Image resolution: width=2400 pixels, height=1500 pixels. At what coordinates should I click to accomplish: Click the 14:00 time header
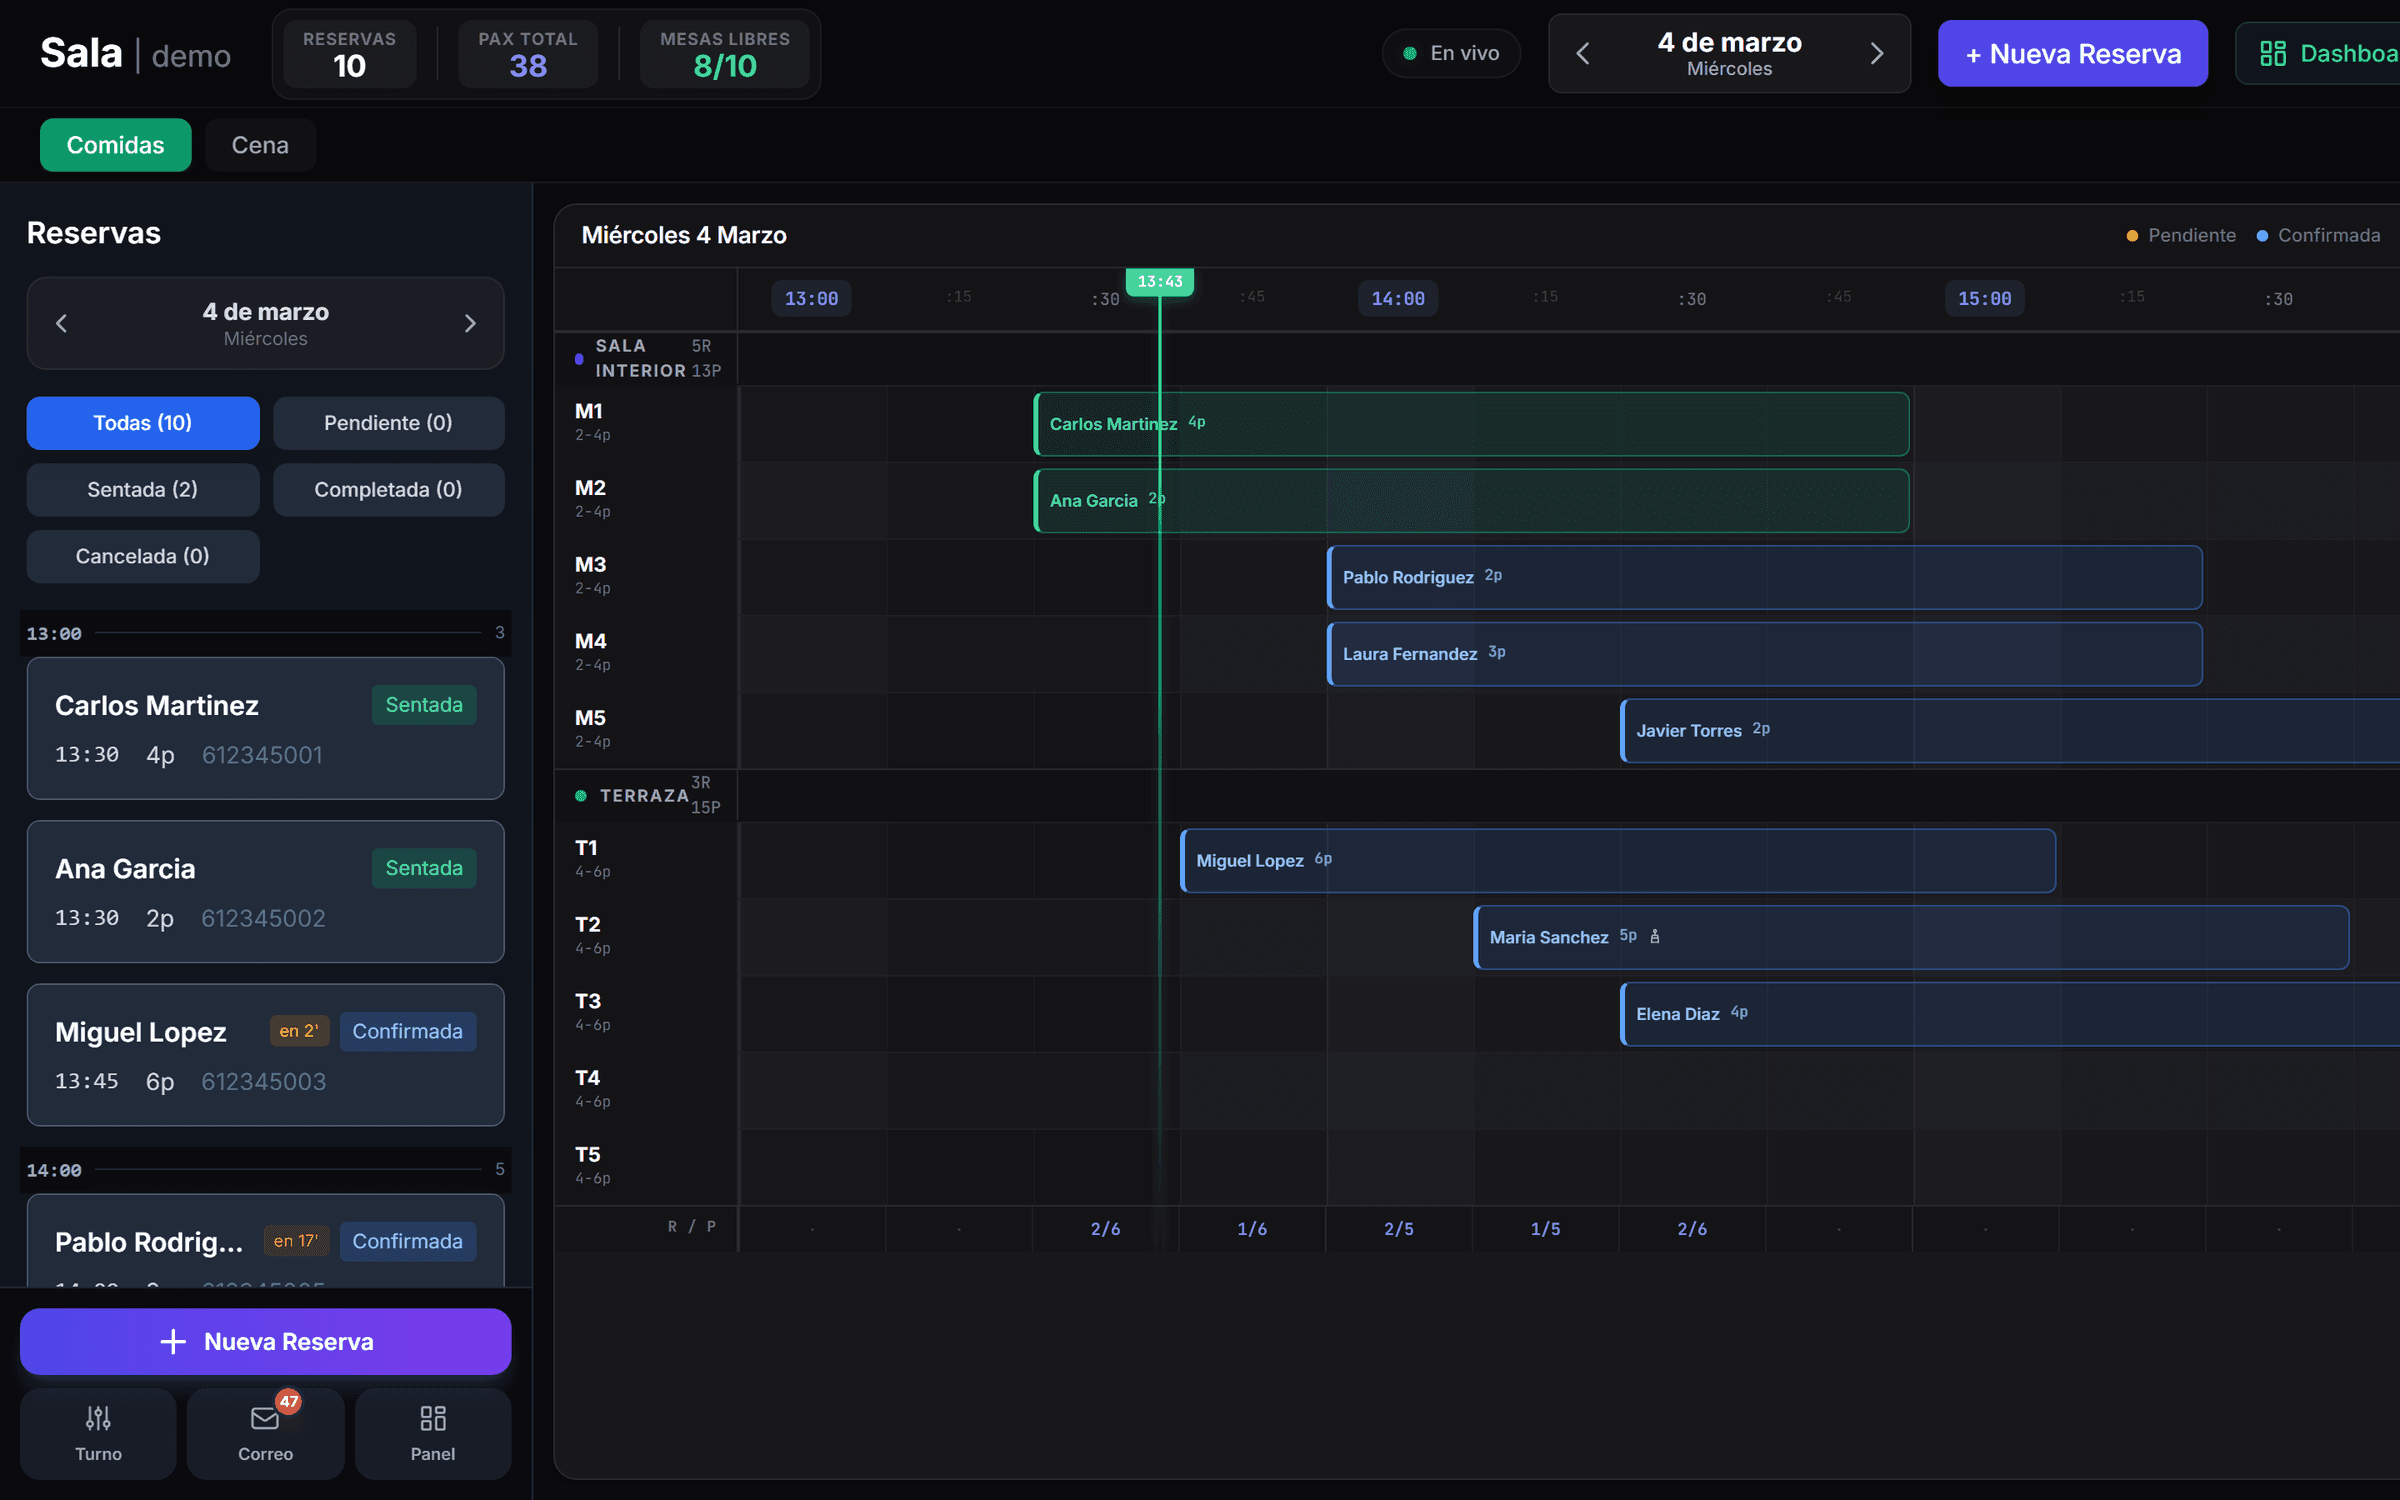[1398, 298]
